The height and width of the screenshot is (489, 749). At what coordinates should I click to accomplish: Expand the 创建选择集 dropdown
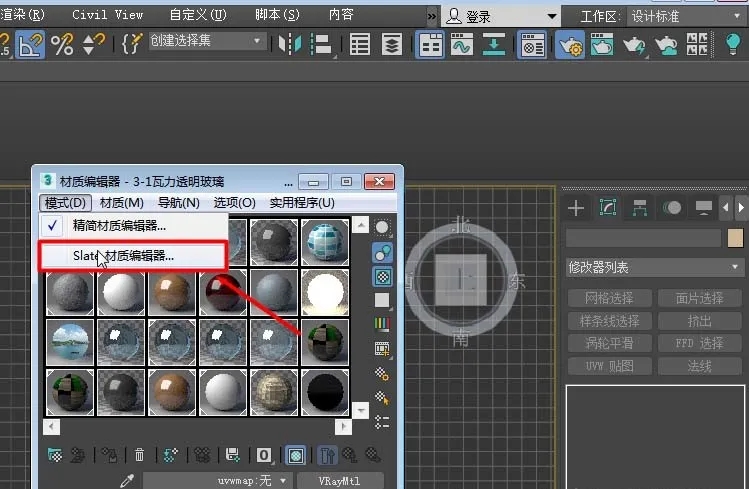[x=207, y=41]
